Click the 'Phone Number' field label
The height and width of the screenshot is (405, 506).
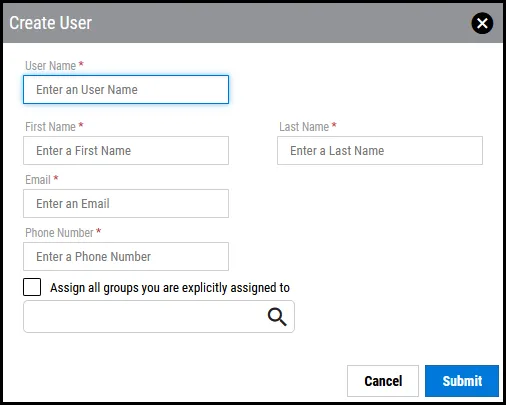(59, 233)
